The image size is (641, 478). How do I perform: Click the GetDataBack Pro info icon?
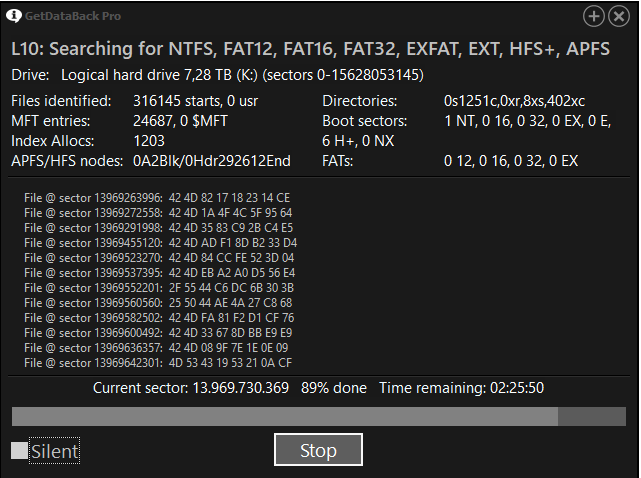(x=13, y=16)
